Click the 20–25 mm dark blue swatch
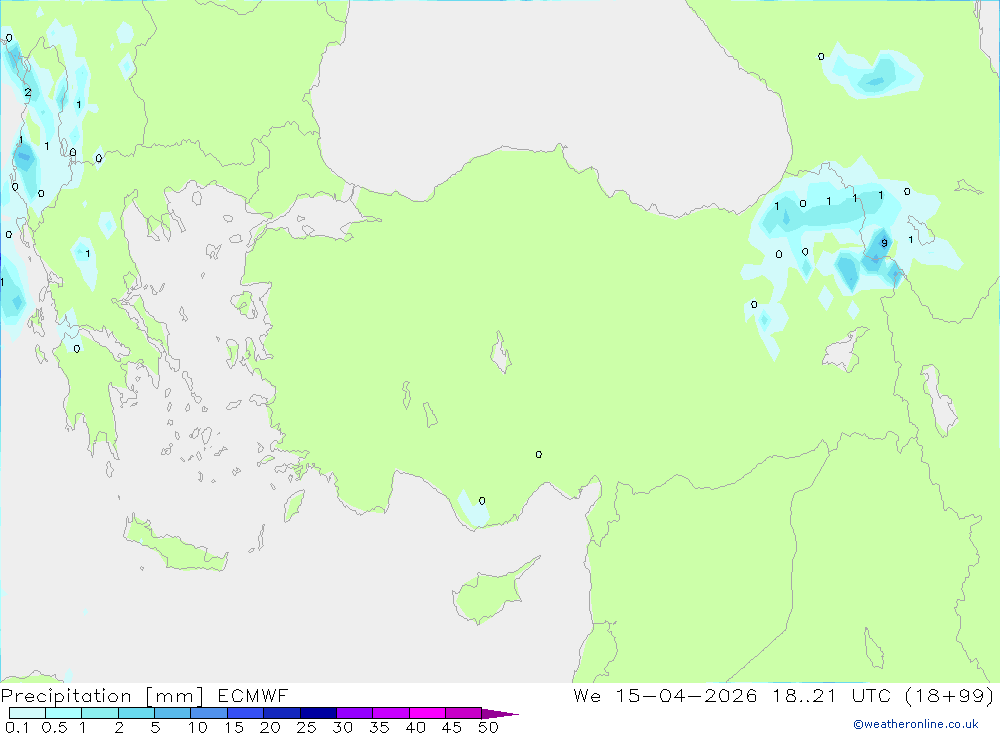The height and width of the screenshot is (733, 1000). tap(281, 713)
